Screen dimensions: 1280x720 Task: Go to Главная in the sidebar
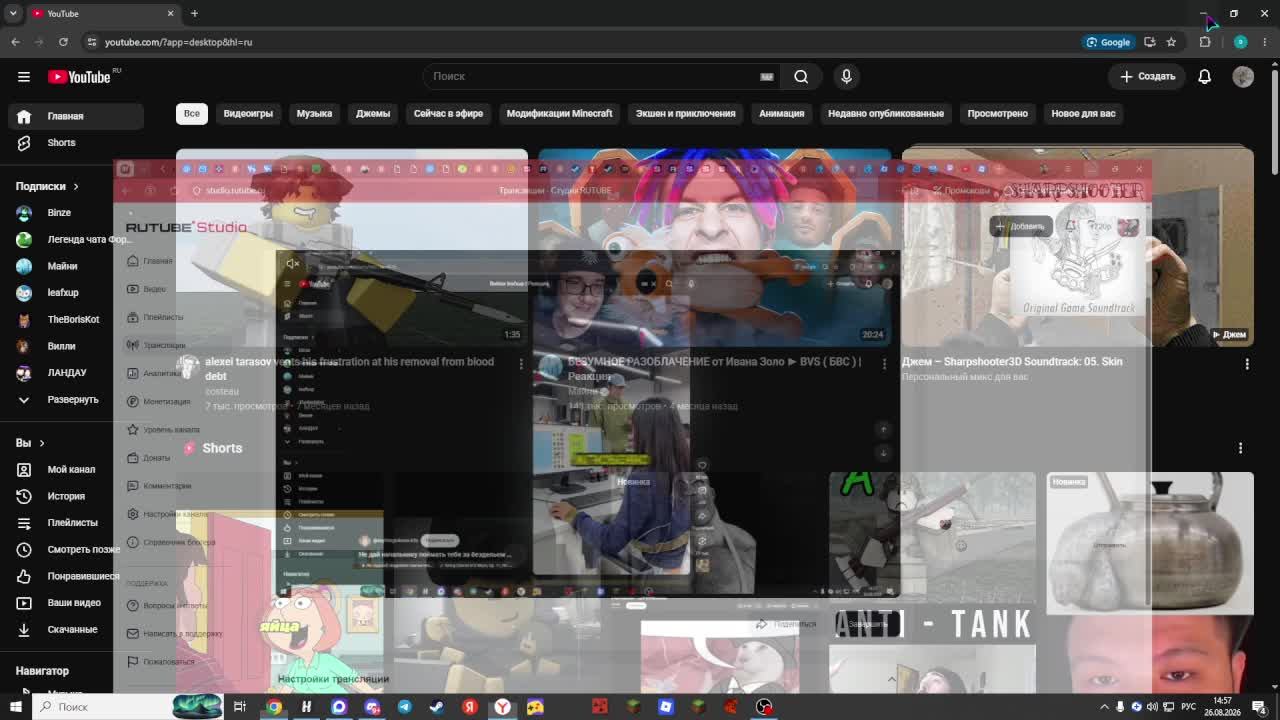(78, 116)
